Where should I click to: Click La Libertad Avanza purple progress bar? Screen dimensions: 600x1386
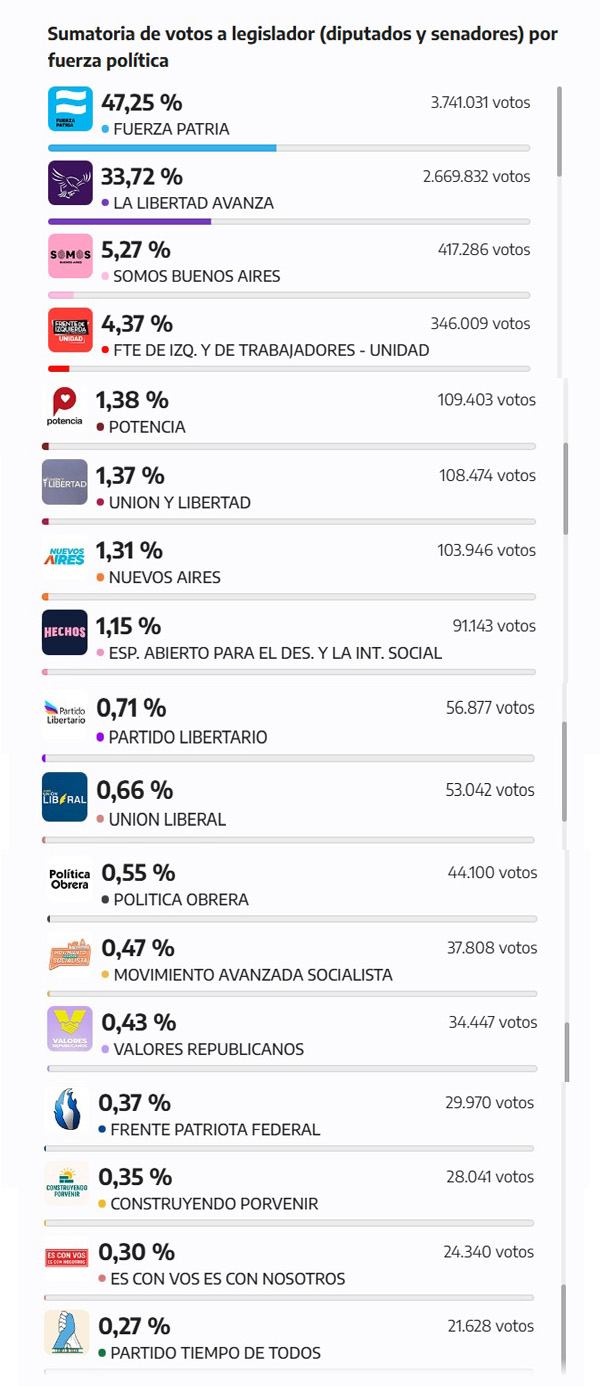tap(130, 221)
